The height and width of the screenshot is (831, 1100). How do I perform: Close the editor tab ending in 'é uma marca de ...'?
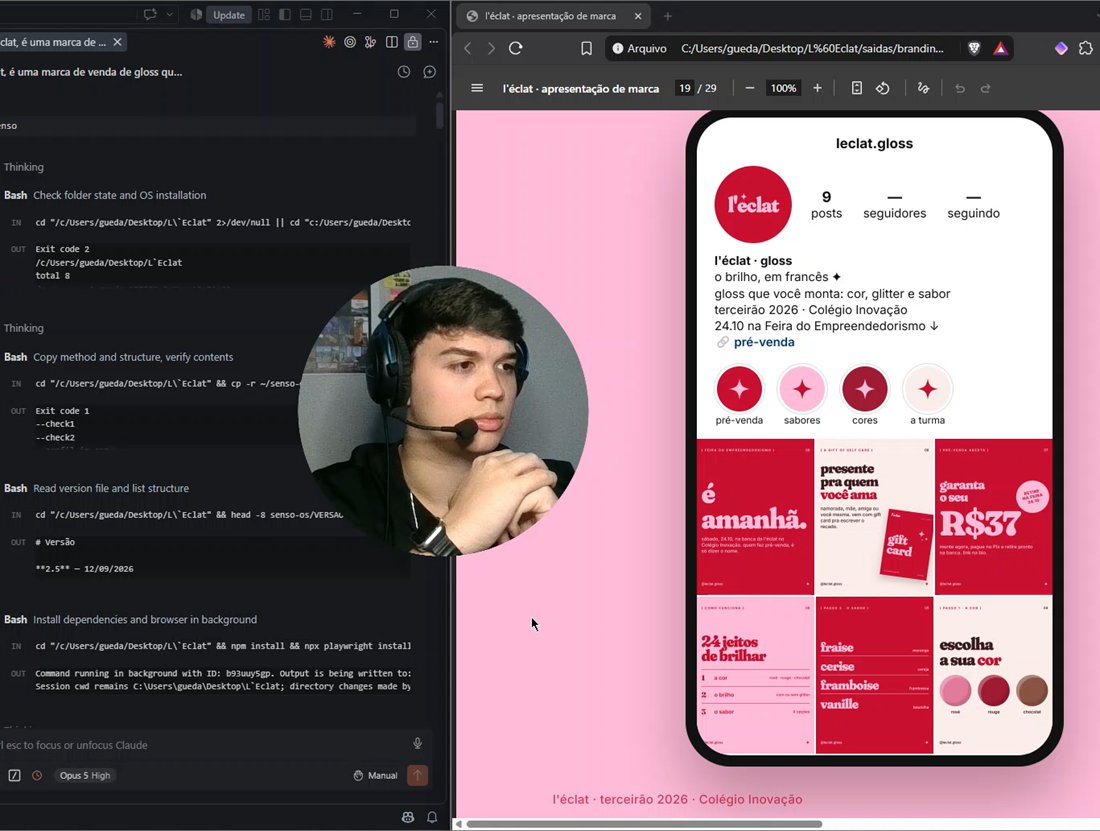[x=118, y=42]
